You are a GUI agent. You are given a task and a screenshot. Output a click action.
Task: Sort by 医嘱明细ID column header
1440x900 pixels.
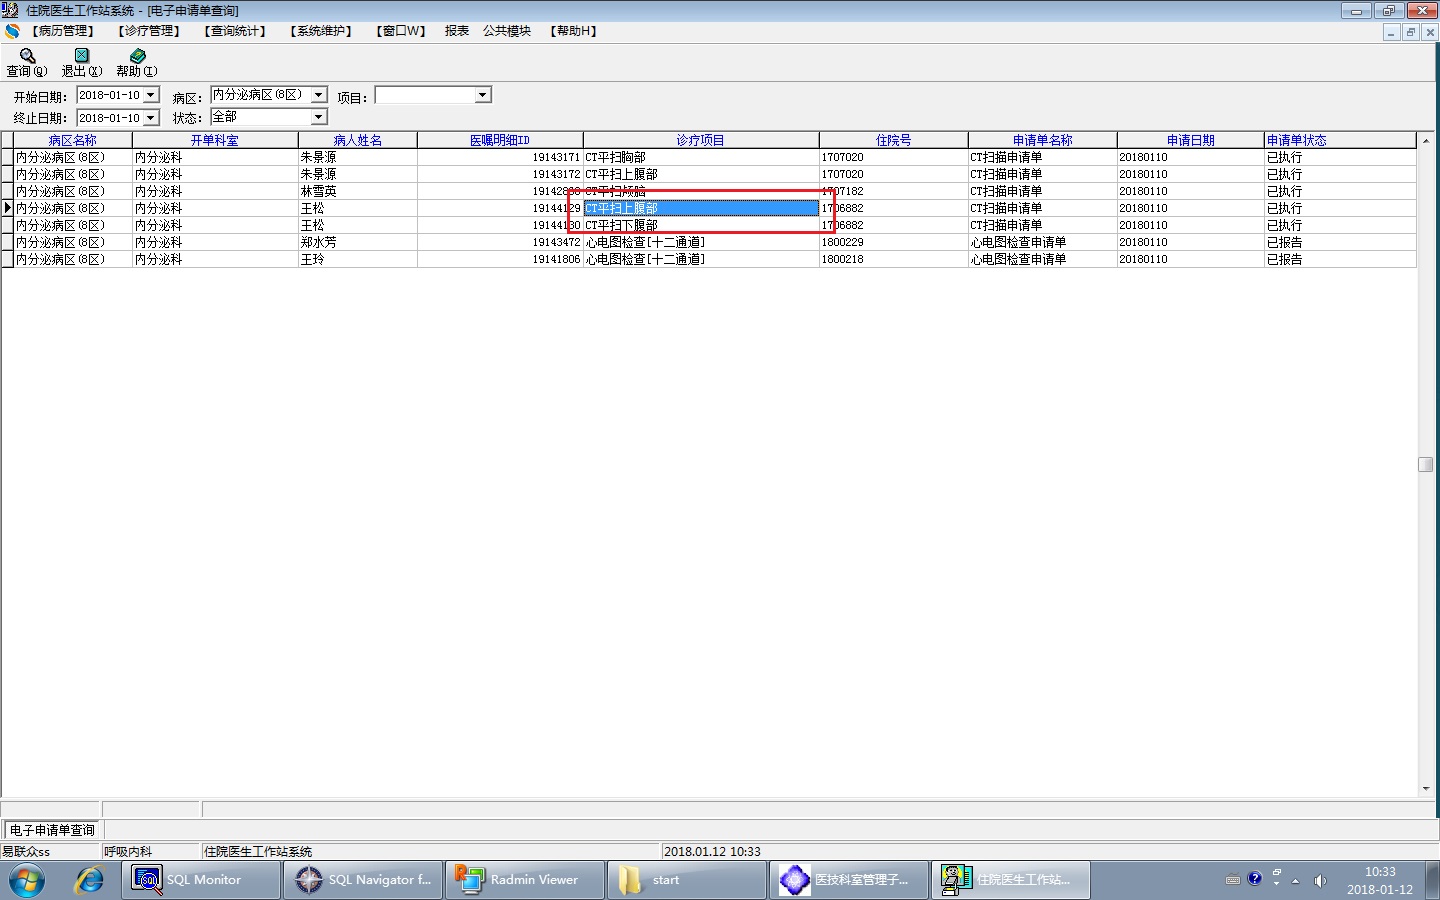(x=500, y=140)
